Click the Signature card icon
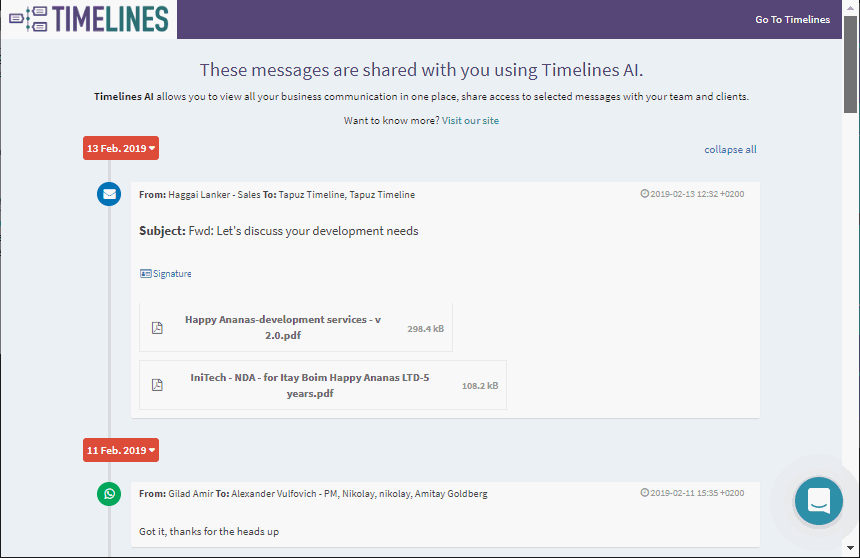The width and height of the screenshot is (860, 558). [x=145, y=273]
